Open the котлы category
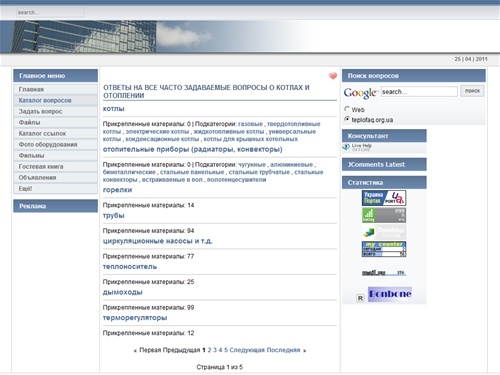Screen dimensions: 500x375 tap(114, 109)
